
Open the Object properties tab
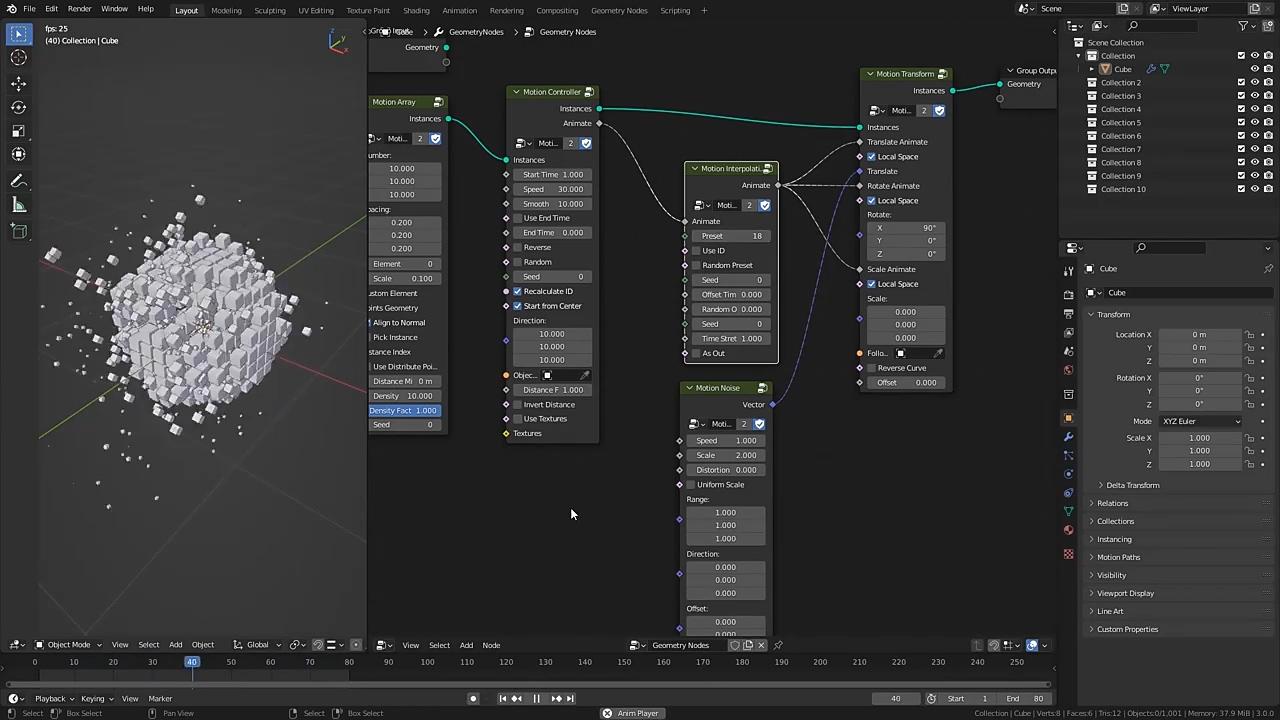(x=1068, y=418)
